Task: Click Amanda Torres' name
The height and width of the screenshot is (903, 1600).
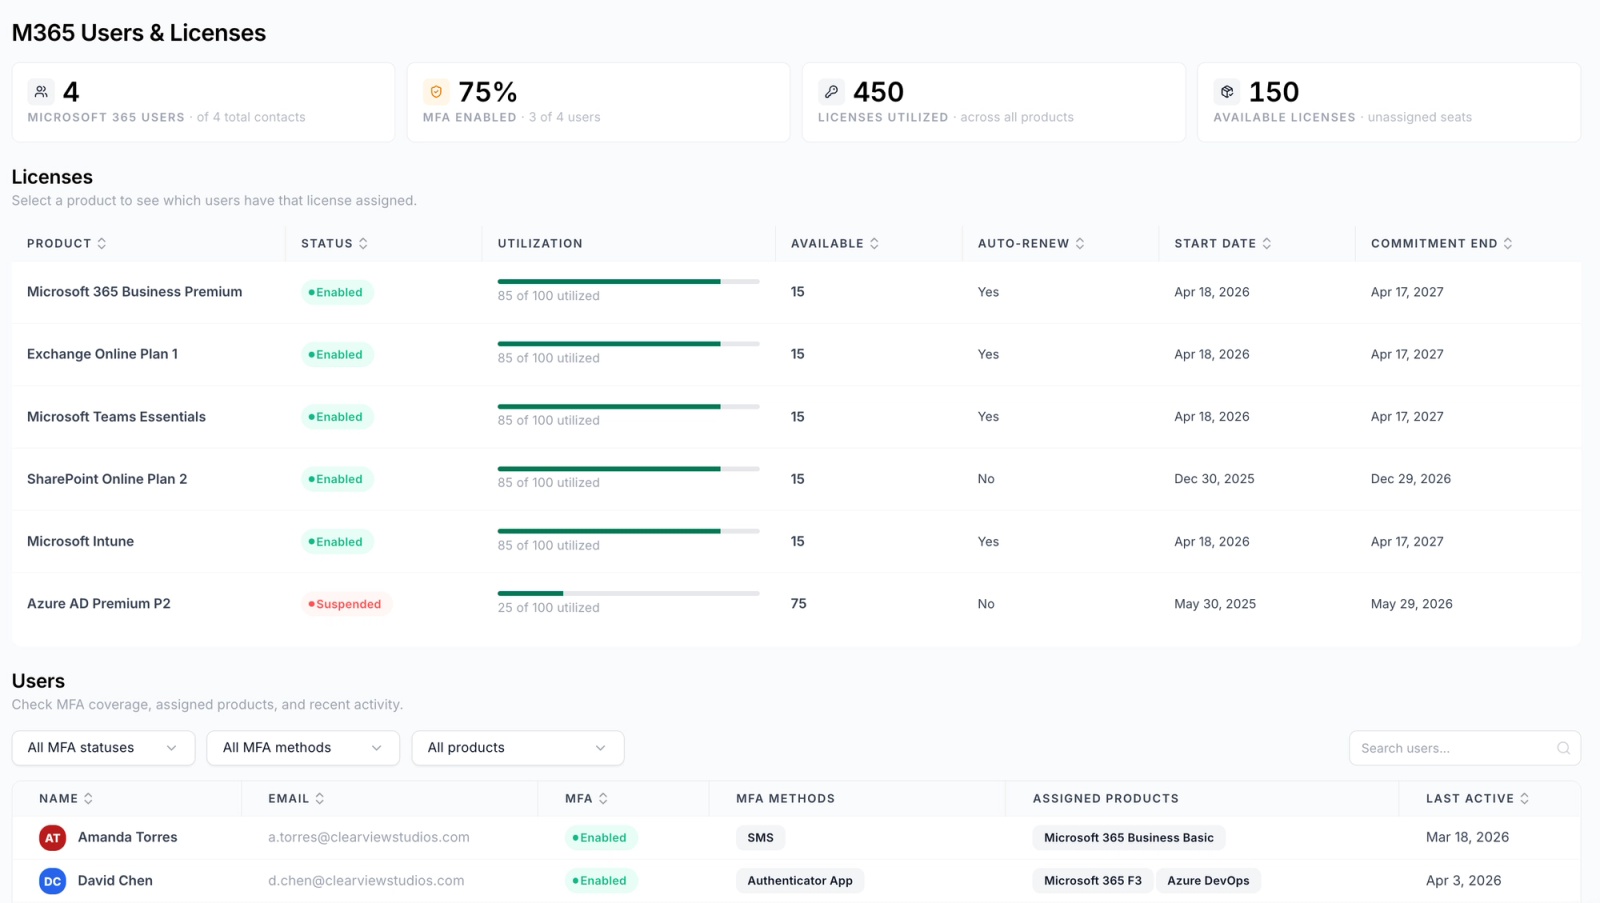Action: coord(127,838)
